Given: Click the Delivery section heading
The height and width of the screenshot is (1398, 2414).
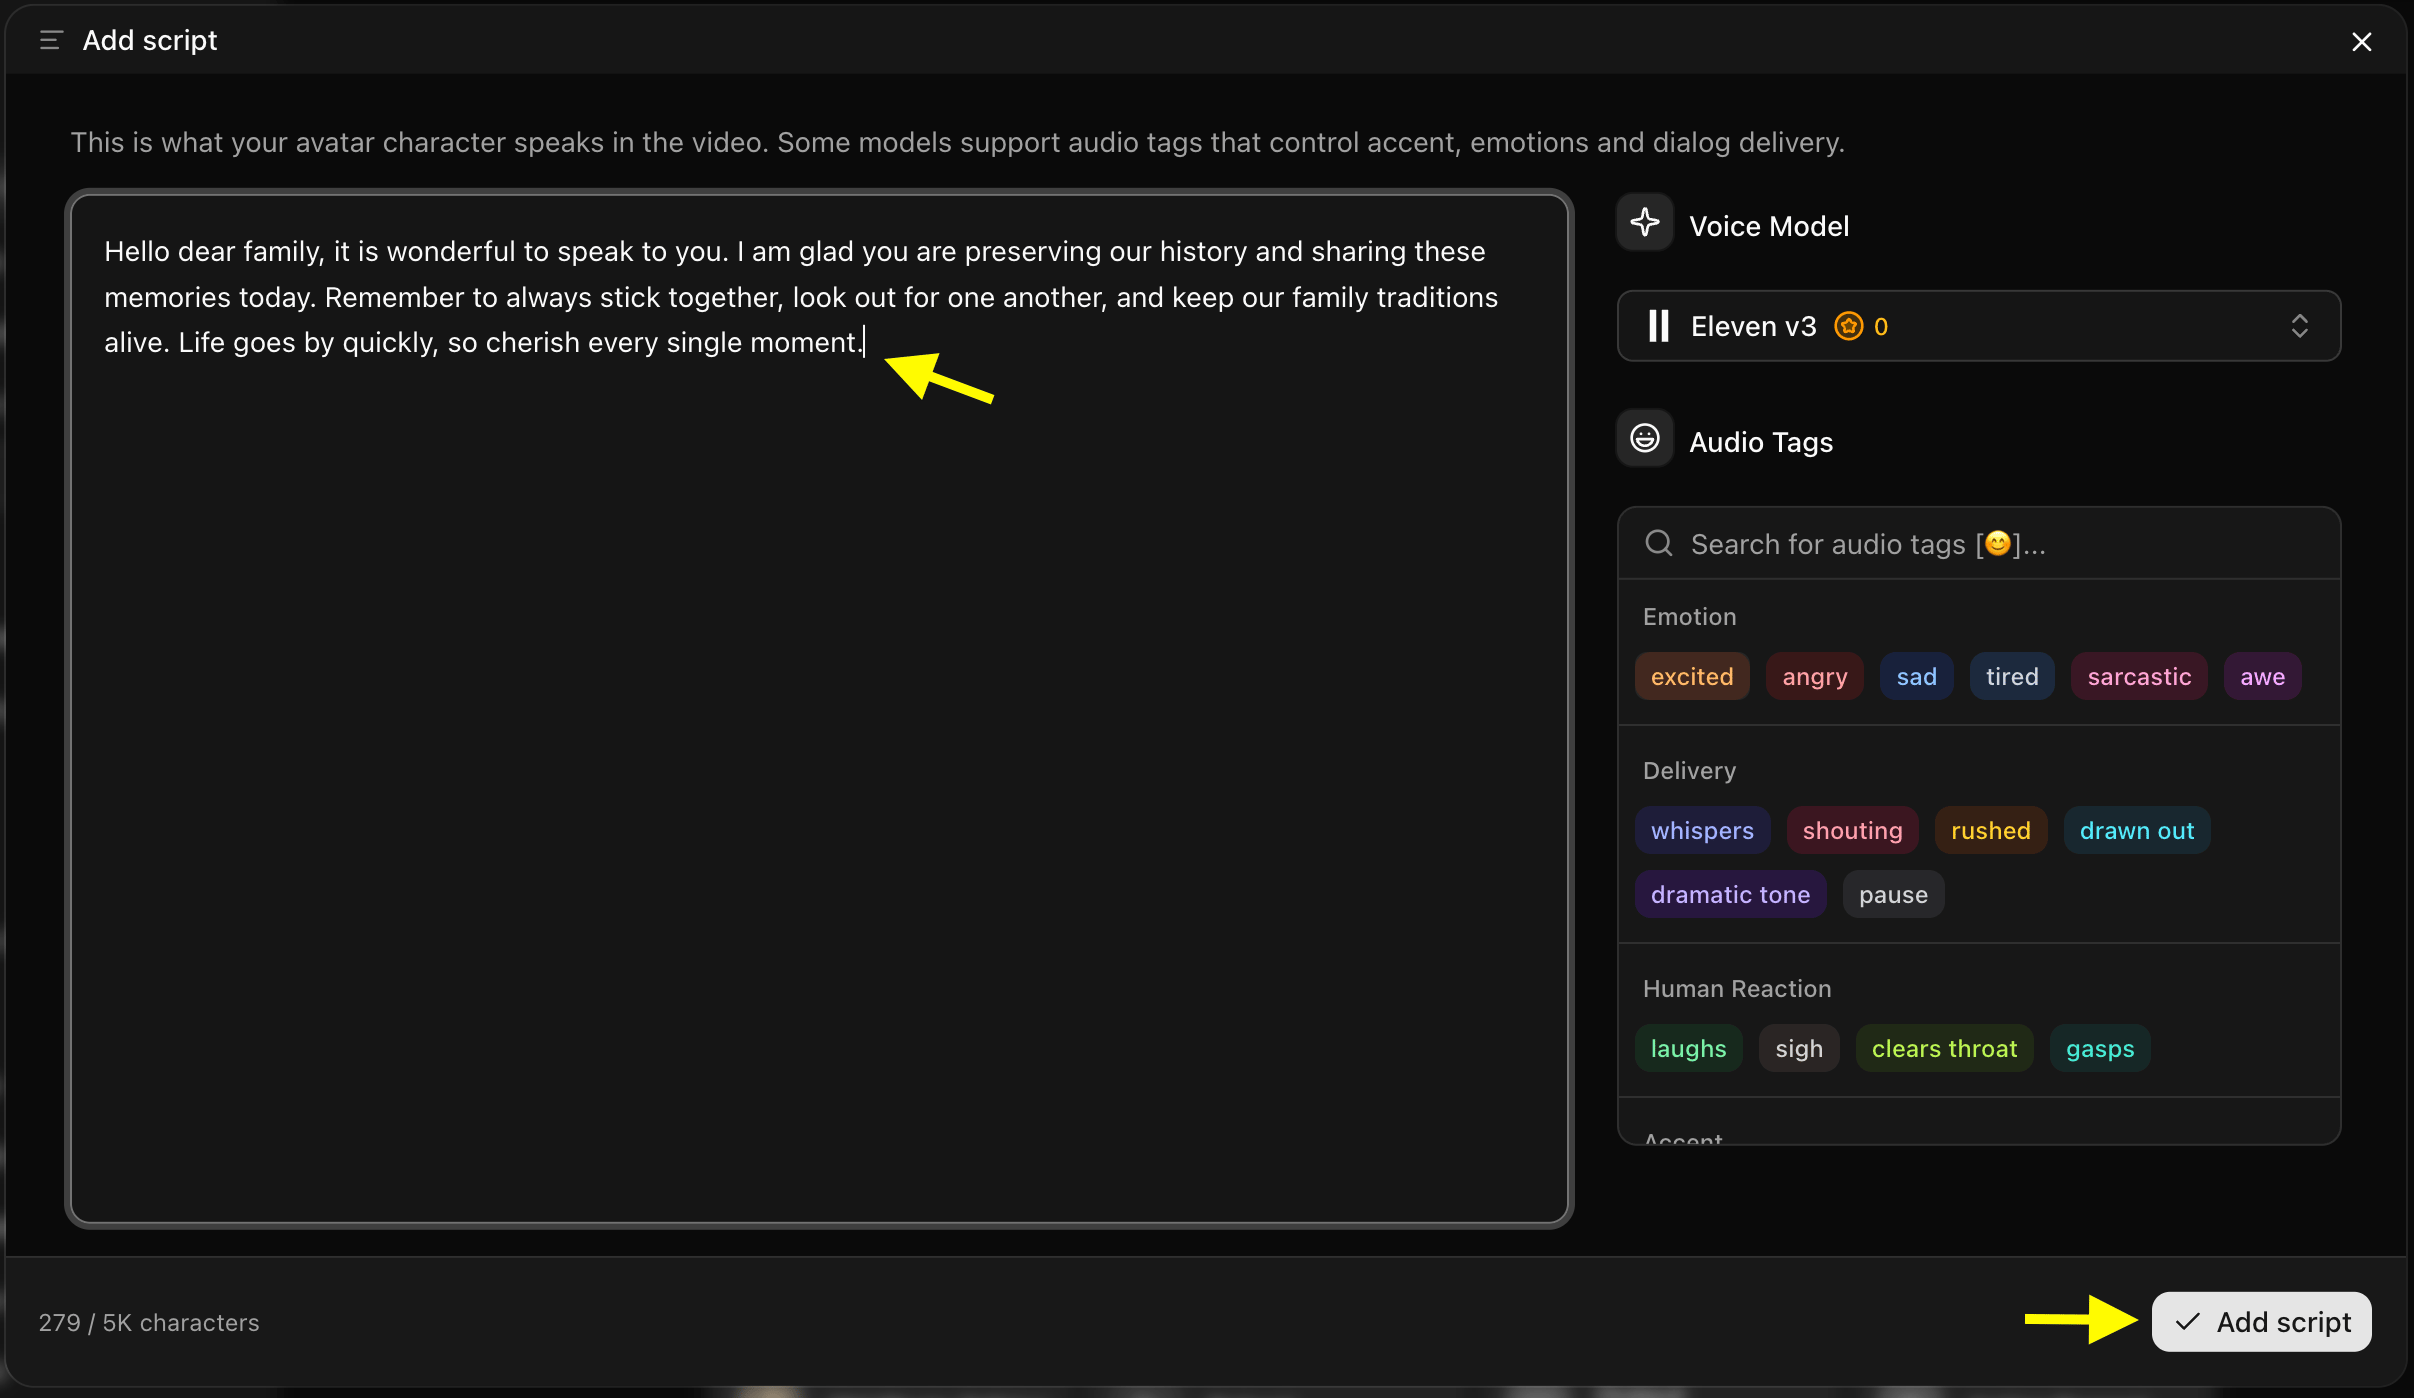Looking at the screenshot, I should (1689, 770).
